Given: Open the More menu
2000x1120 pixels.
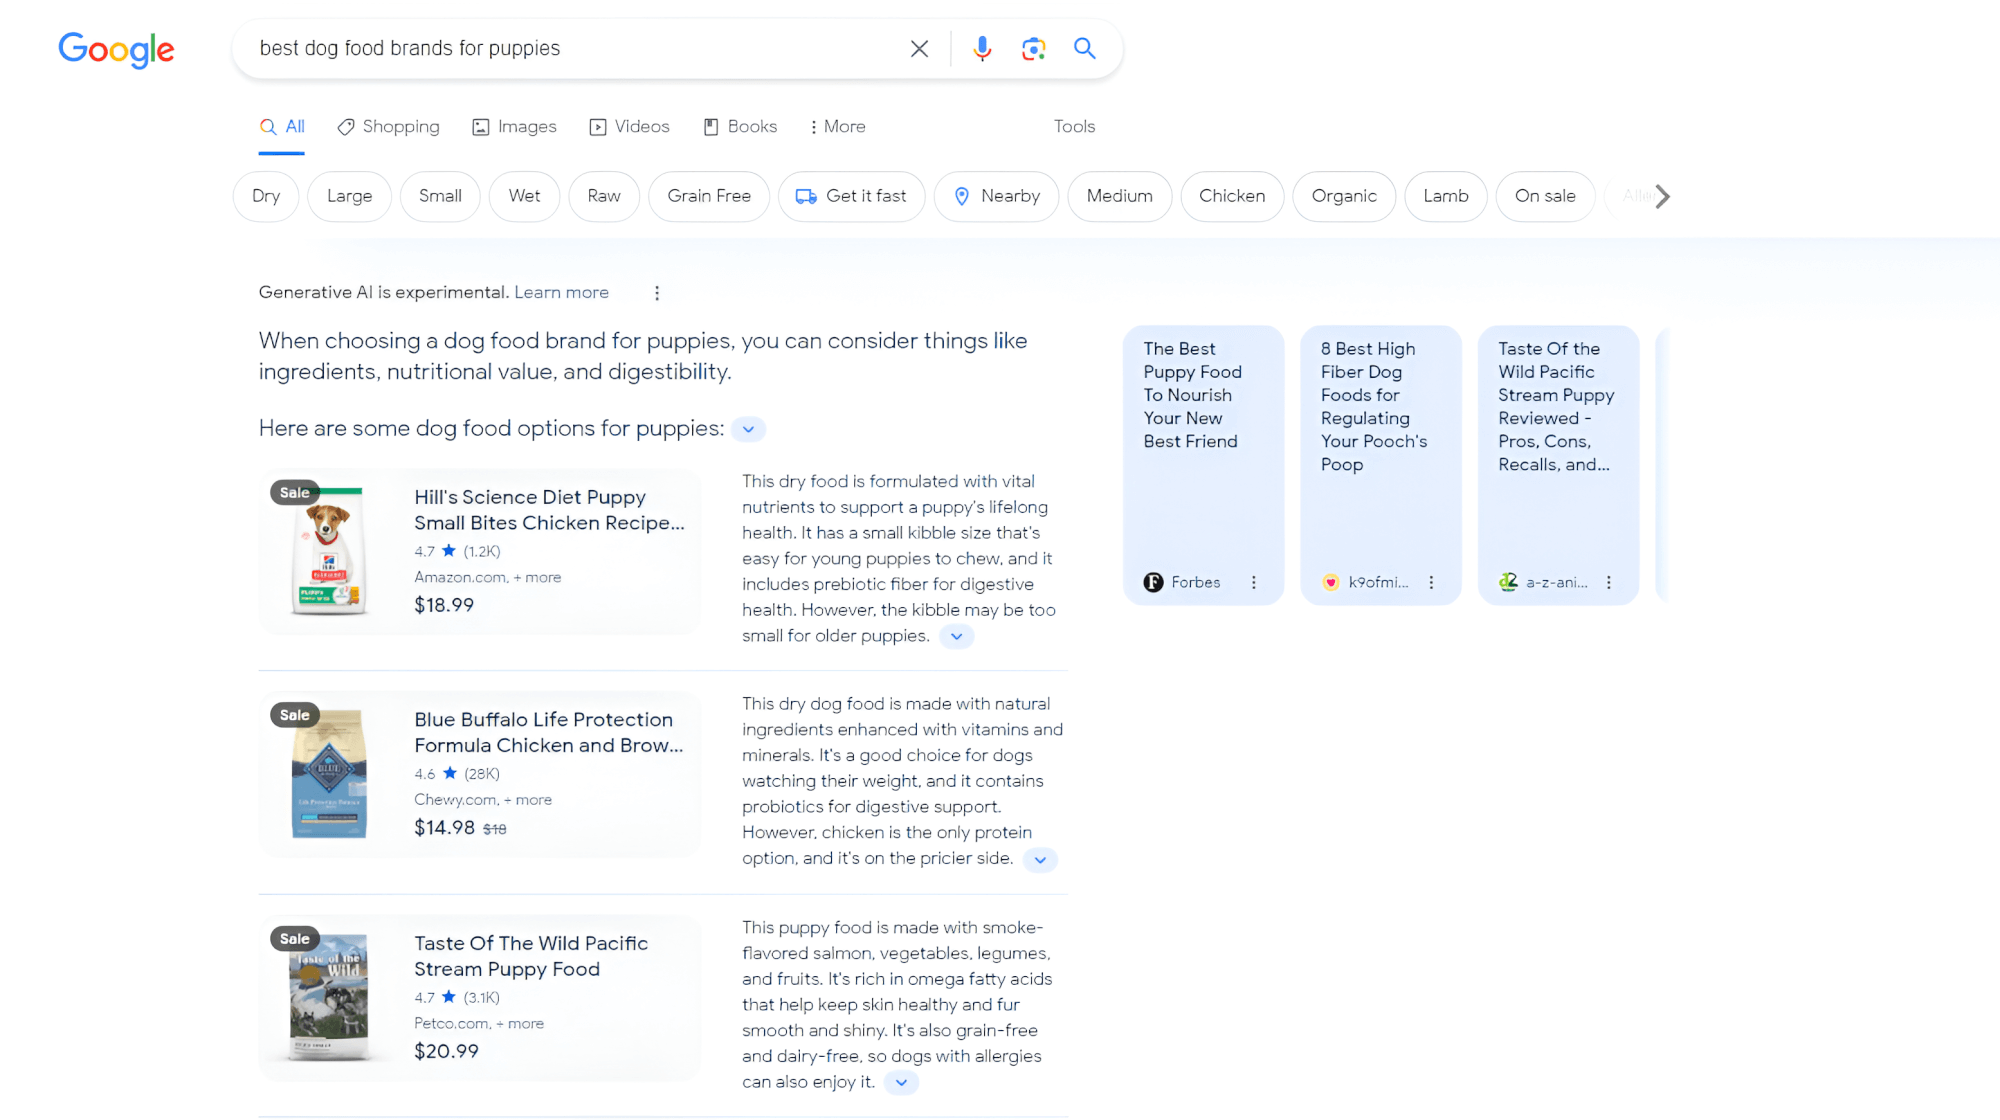Looking at the screenshot, I should click(x=837, y=127).
